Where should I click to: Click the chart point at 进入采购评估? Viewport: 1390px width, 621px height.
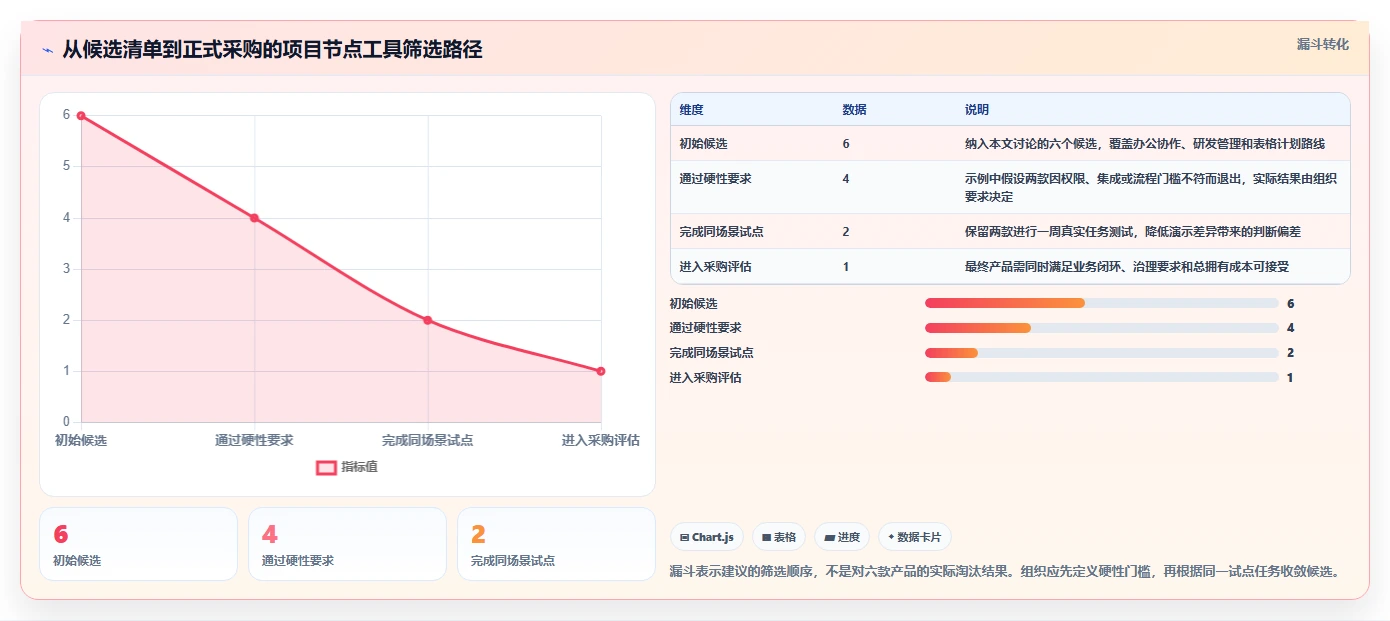pos(601,371)
